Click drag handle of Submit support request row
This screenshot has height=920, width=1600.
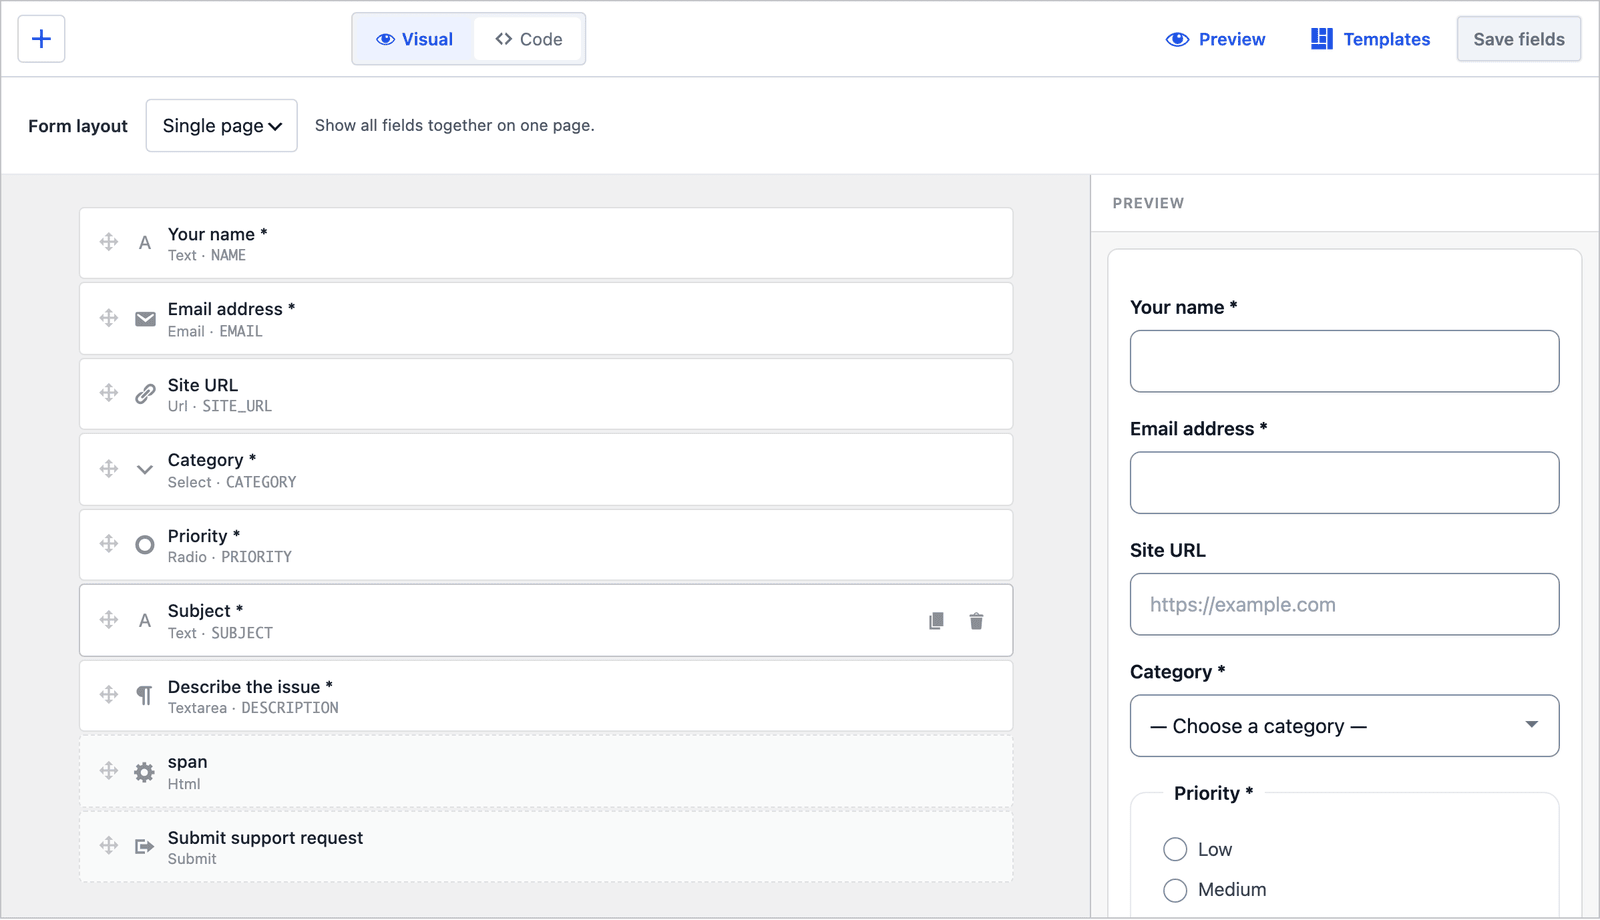click(109, 846)
